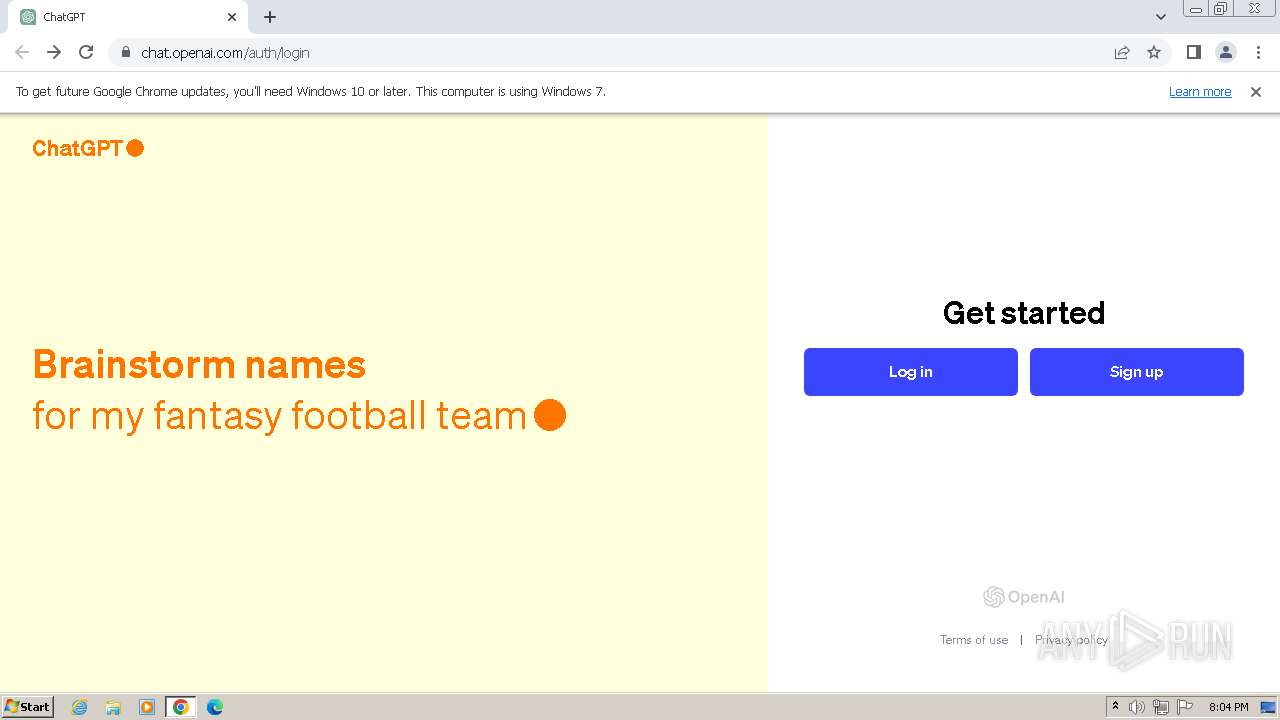Open the Windows Start menu
Image resolution: width=1280 pixels, height=720 pixels.
coord(27,706)
